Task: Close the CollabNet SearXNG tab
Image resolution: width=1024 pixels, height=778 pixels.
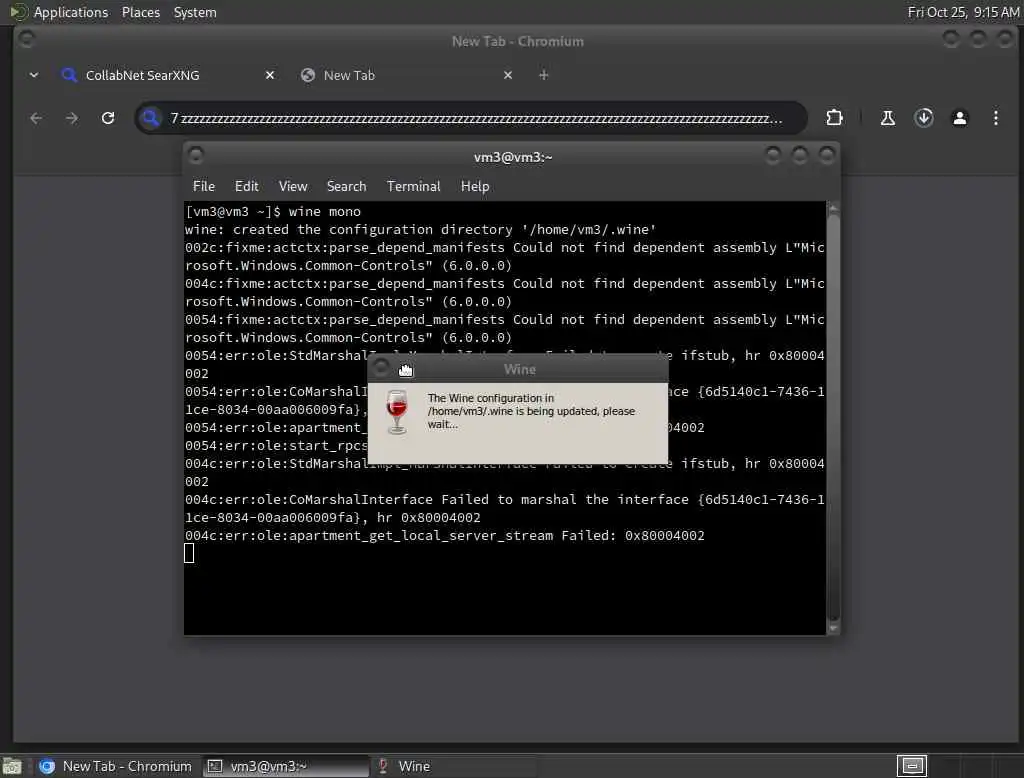Action: click(270, 75)
